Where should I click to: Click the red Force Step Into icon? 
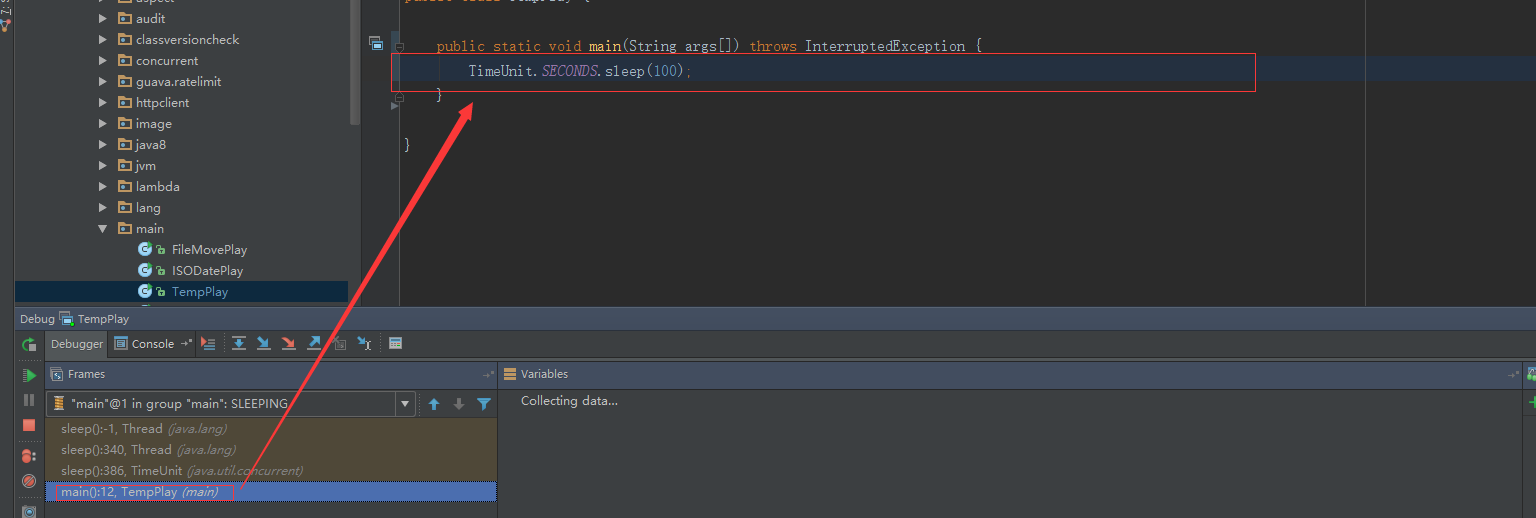pos(289,343)
